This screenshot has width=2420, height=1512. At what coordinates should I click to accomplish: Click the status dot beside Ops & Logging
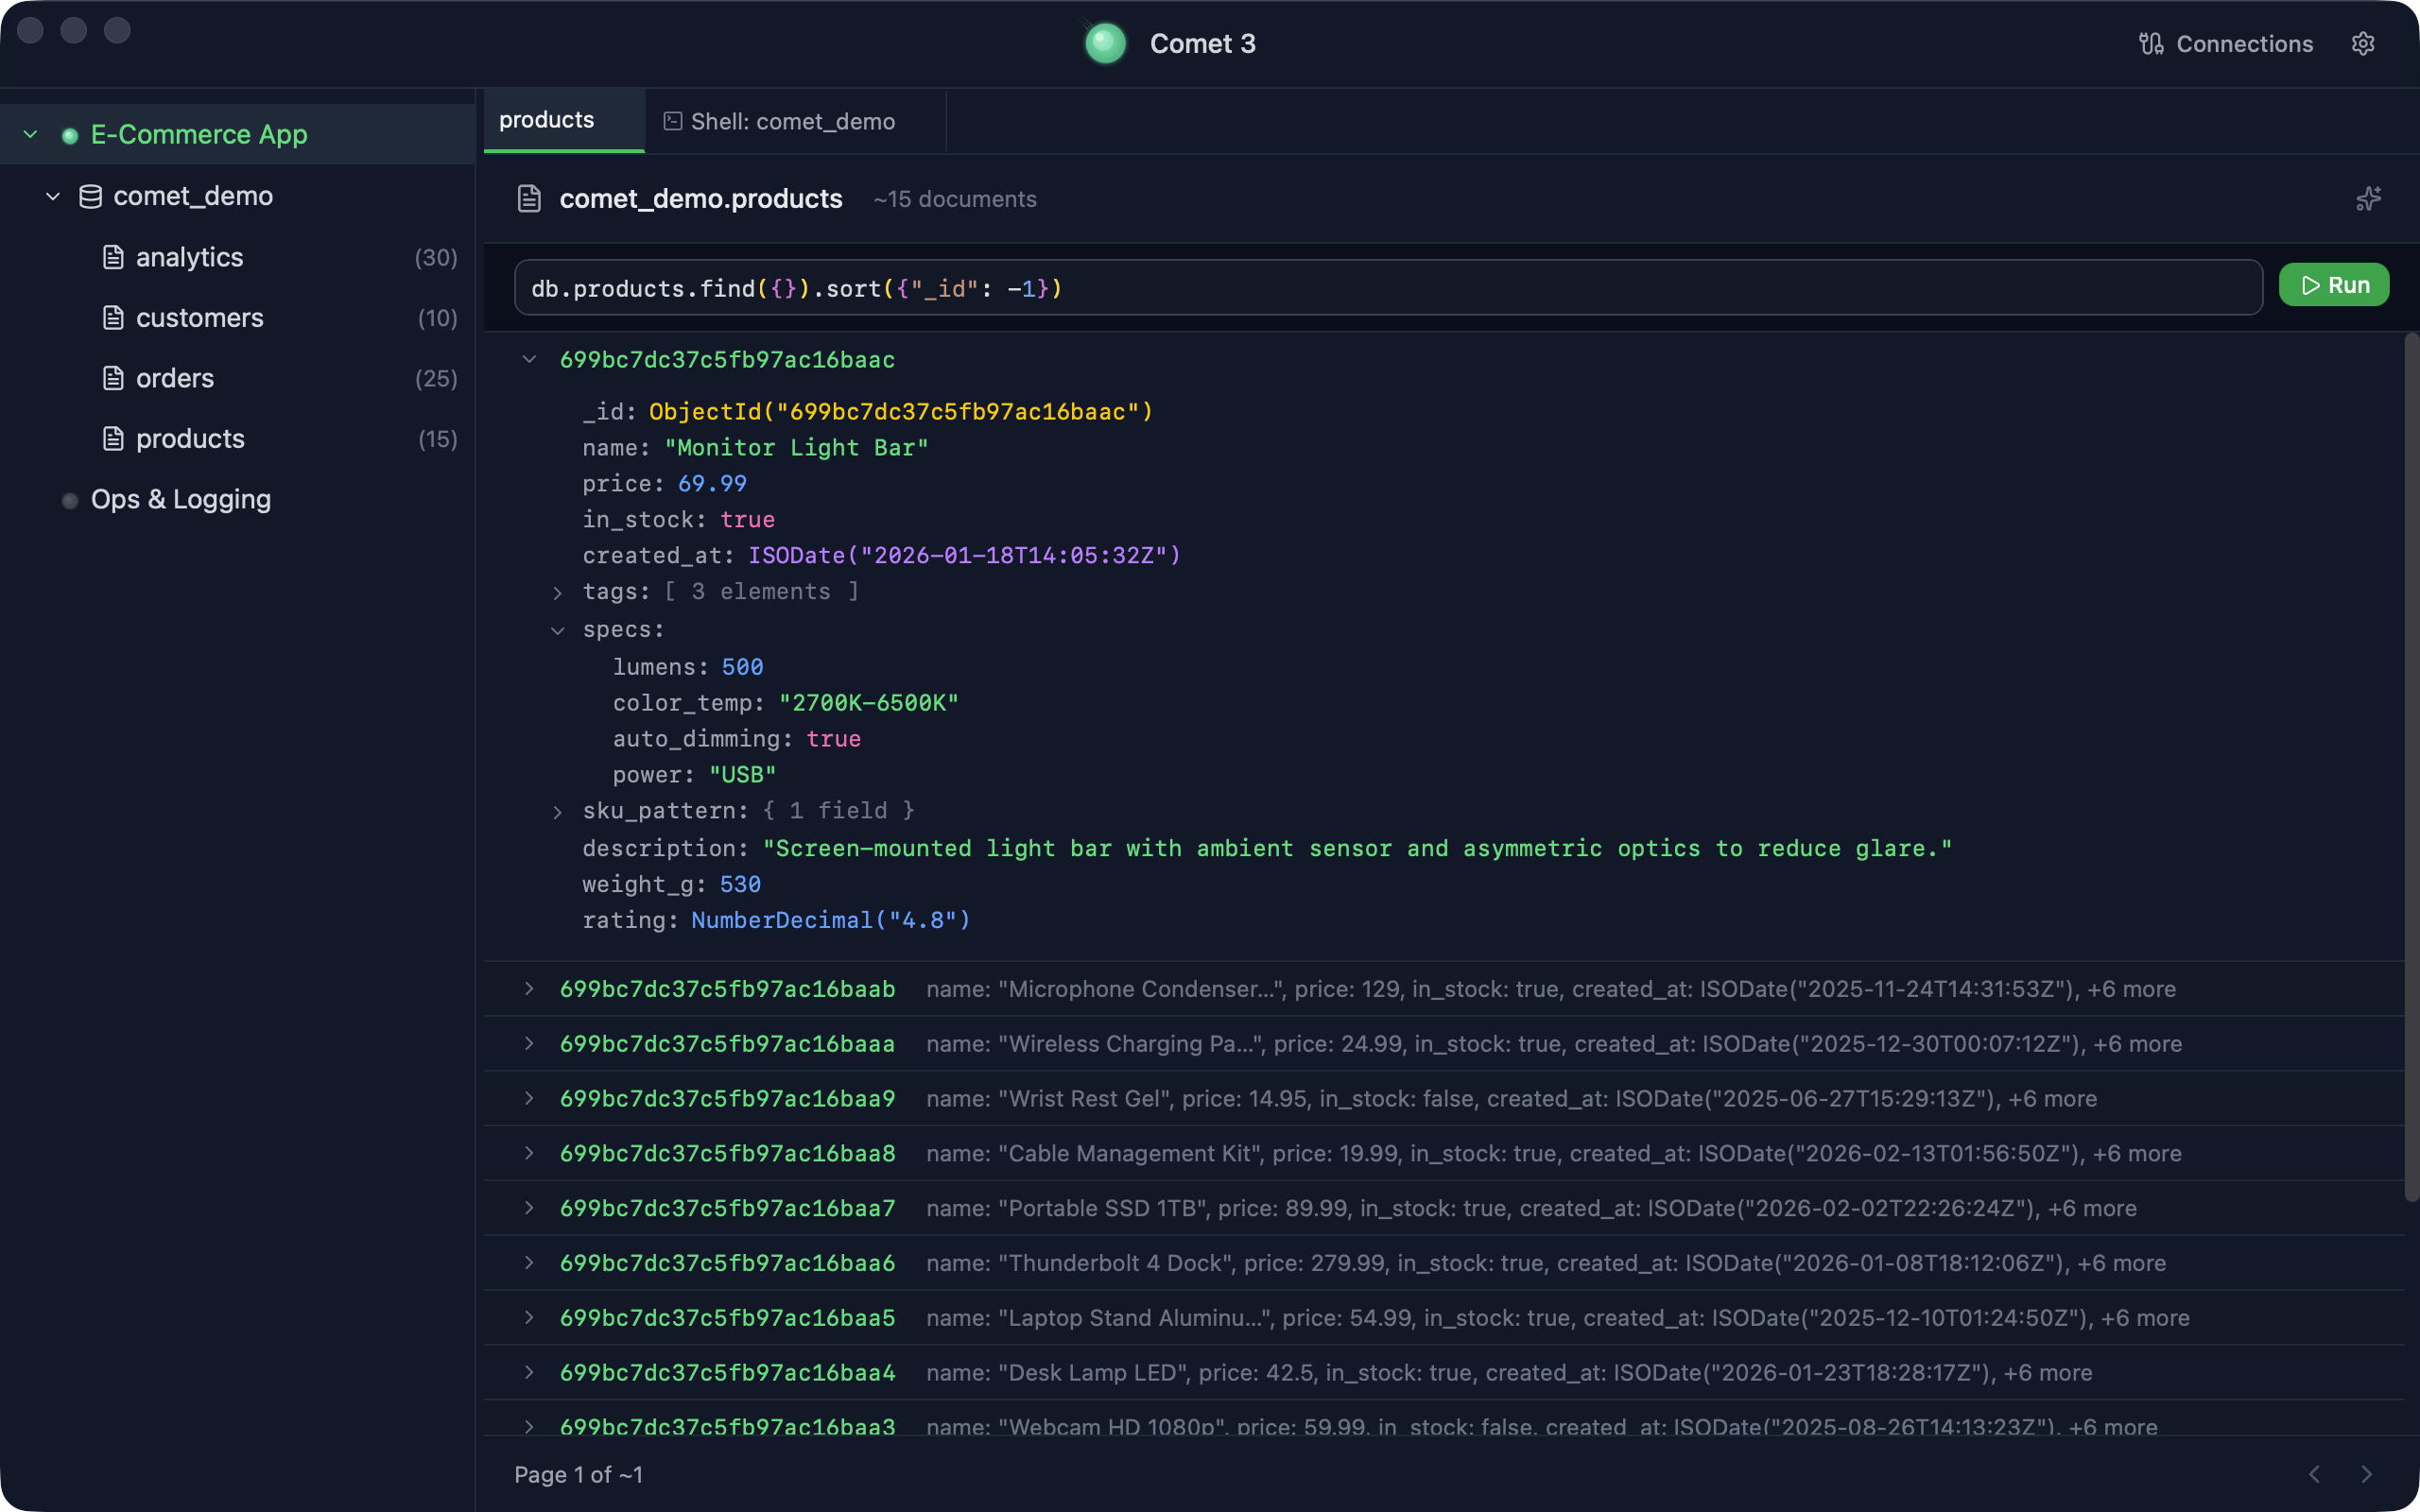click(69, 499)
